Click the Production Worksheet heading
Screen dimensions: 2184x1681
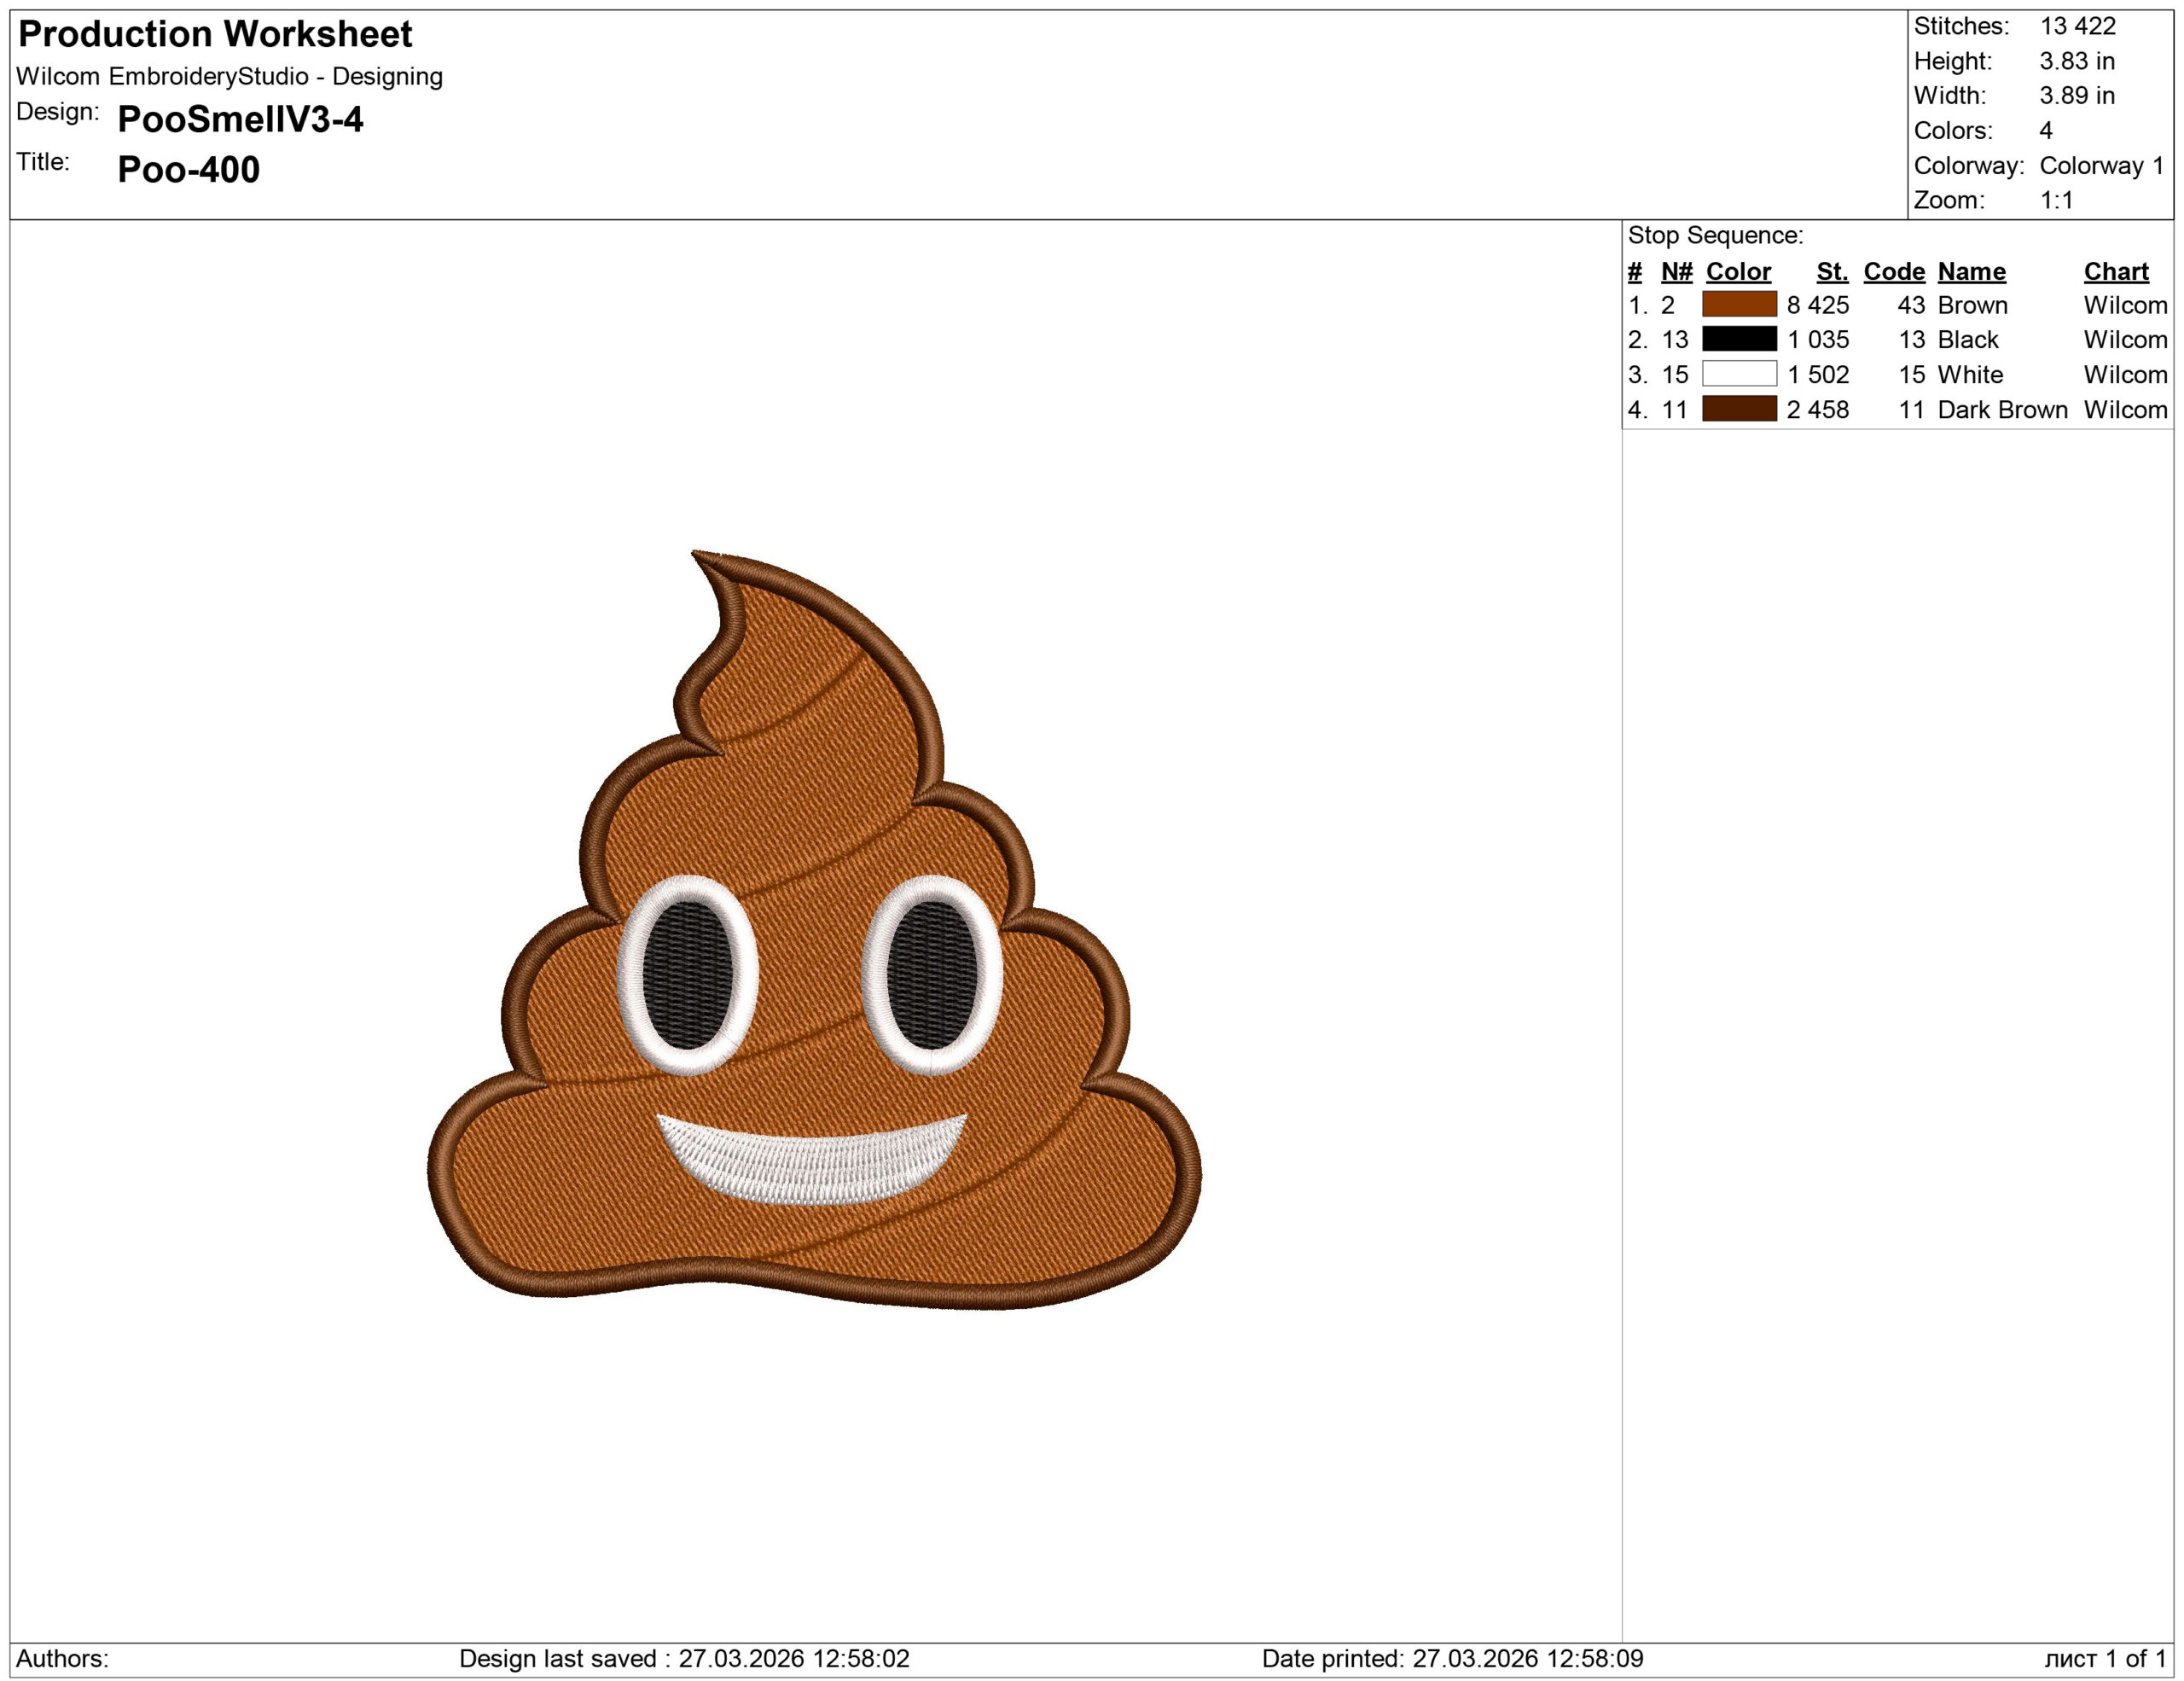tap(216, 35)
